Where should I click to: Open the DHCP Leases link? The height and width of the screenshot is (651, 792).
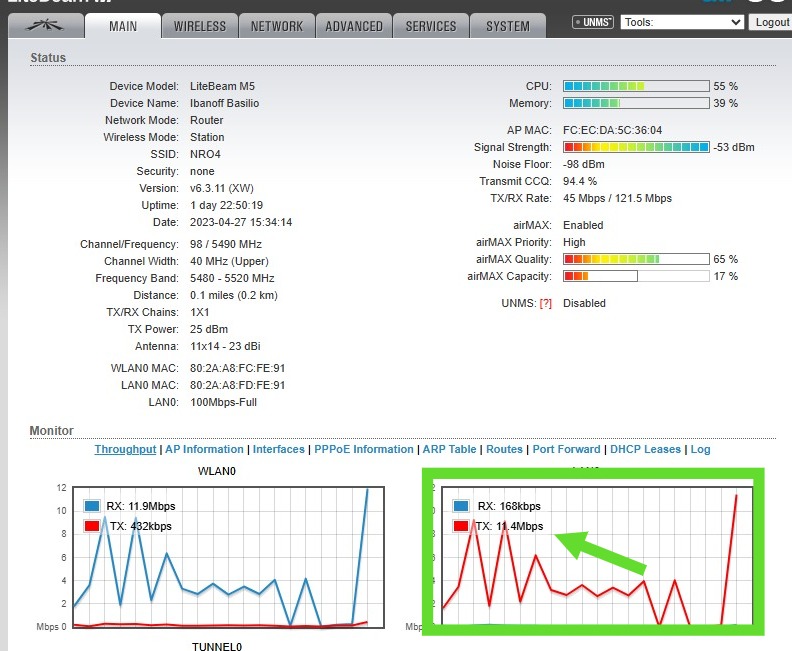click(645, 449)
